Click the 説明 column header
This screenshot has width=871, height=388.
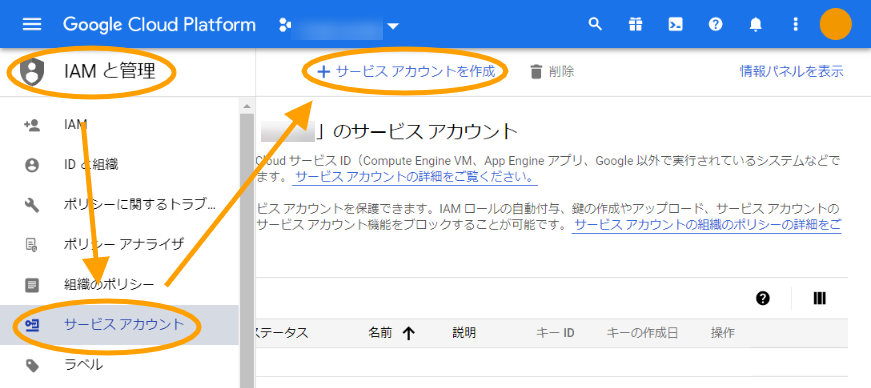(464, 333)
